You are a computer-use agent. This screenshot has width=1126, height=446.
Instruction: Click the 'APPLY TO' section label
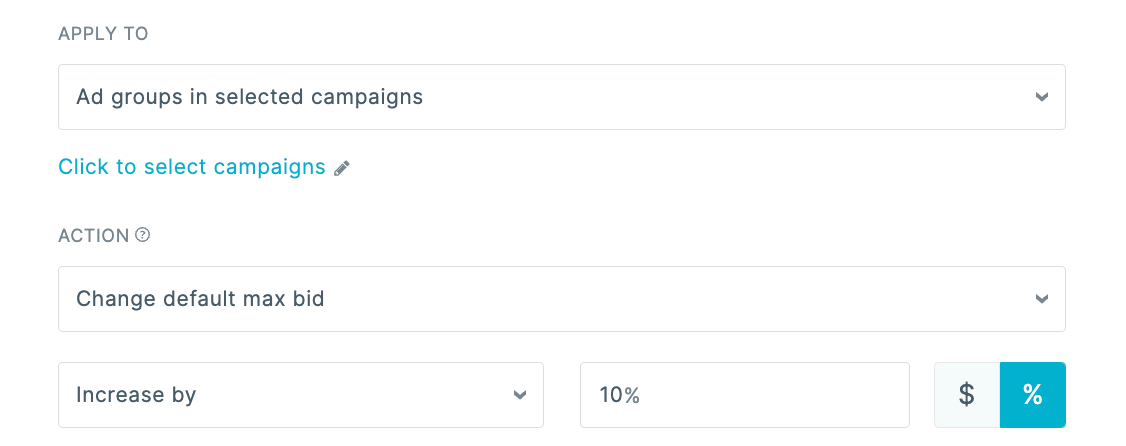[x=103, y=34]
